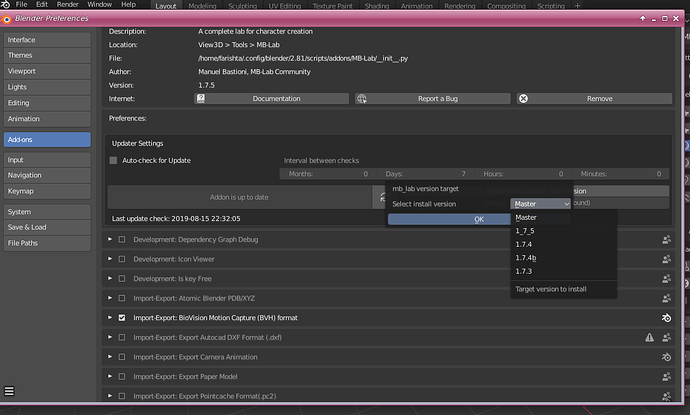This screenshot has height=415, width=690.
Task: Enable Auto-check for Update checkbox
Action: (114, 161)
